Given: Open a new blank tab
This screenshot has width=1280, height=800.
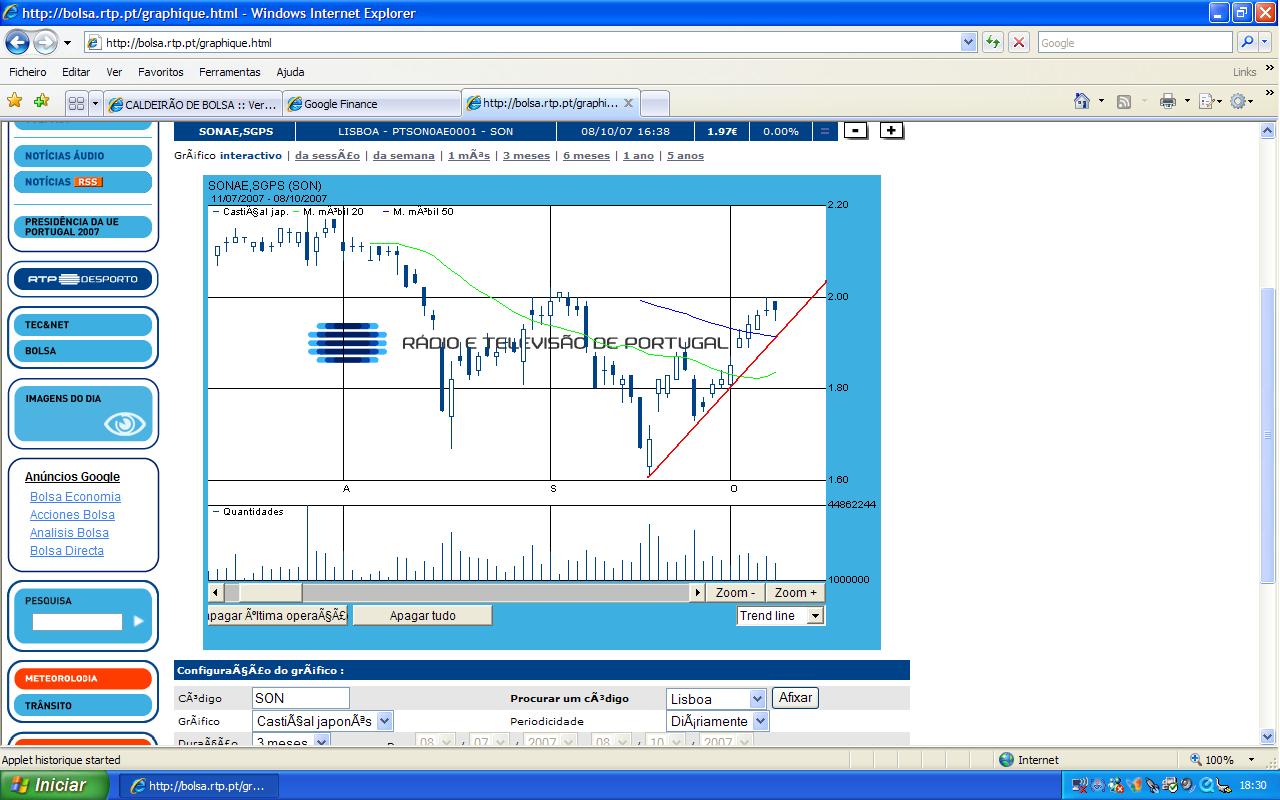Looking at the screenshot, I should coord(655,104).
